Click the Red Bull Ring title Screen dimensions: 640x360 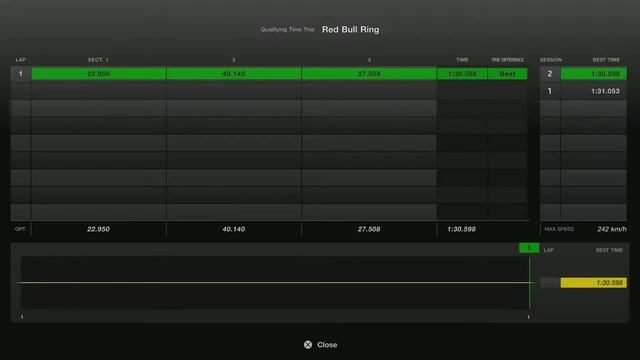click(351, 29)
